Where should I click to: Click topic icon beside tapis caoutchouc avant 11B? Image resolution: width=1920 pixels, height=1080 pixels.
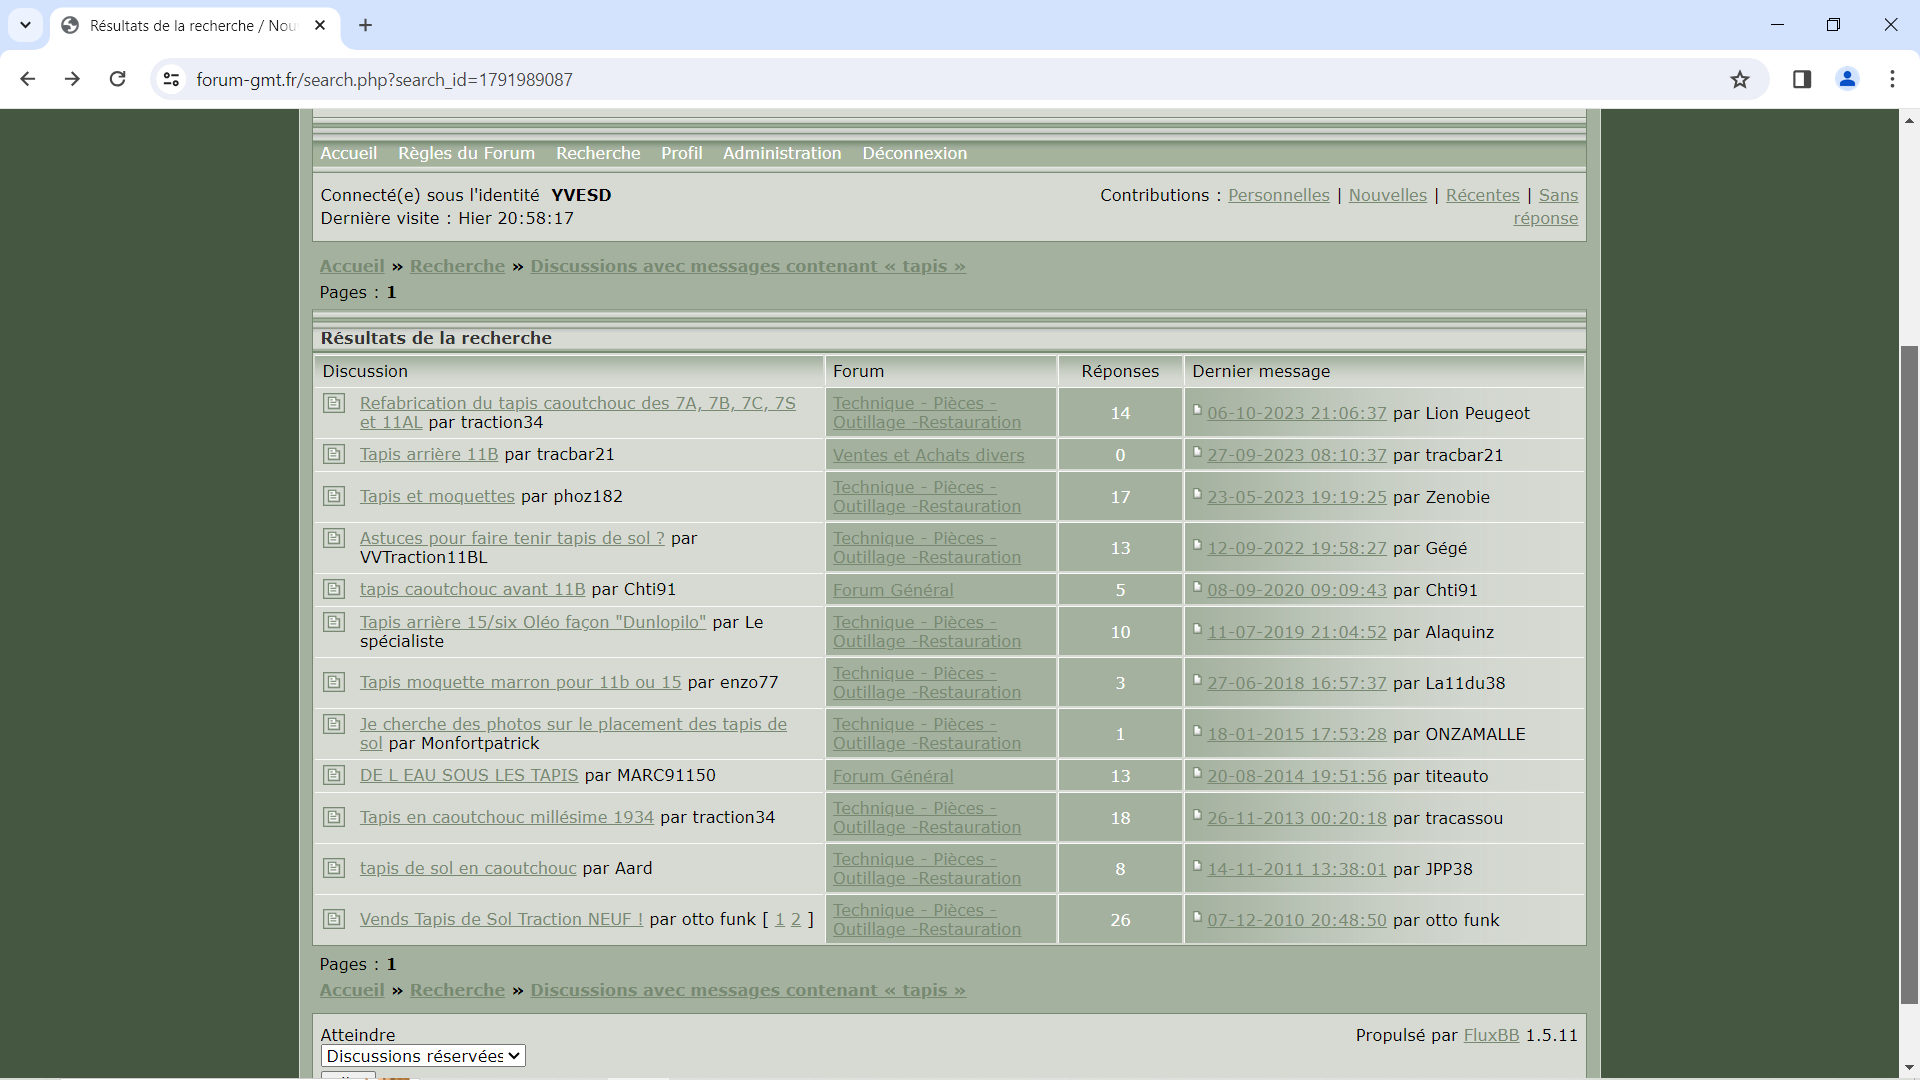(334, 589)
